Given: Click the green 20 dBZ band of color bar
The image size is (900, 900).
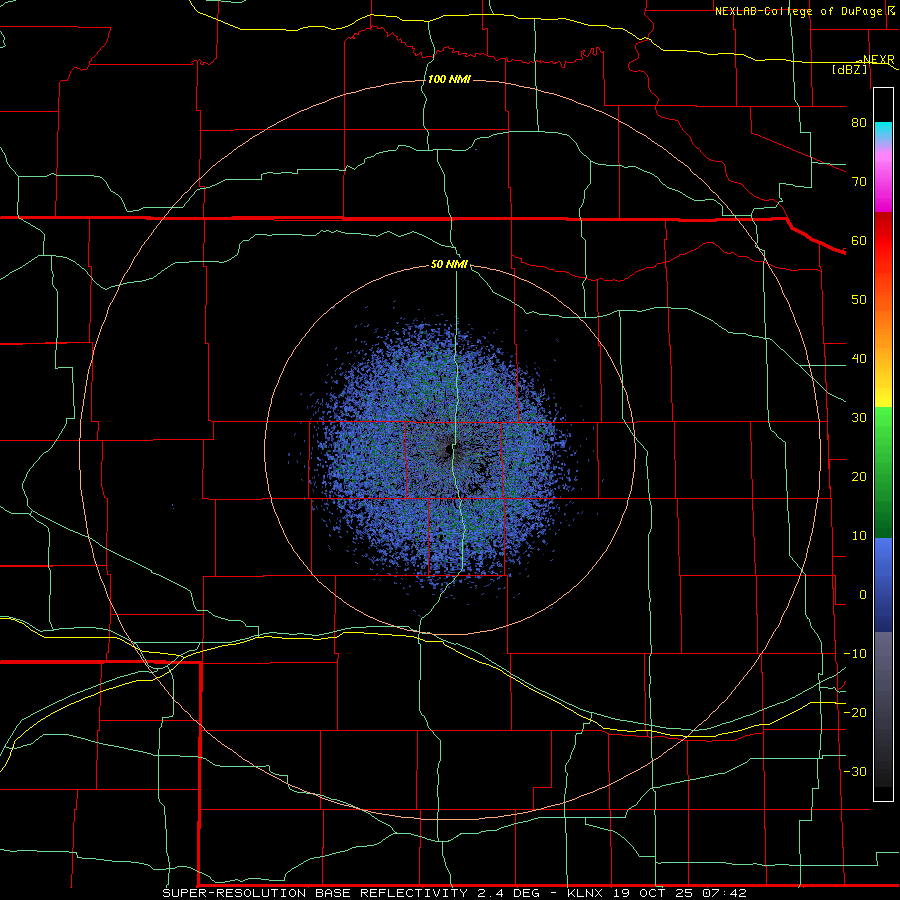Looking at the screenshot, I should (x=883, y=477).
